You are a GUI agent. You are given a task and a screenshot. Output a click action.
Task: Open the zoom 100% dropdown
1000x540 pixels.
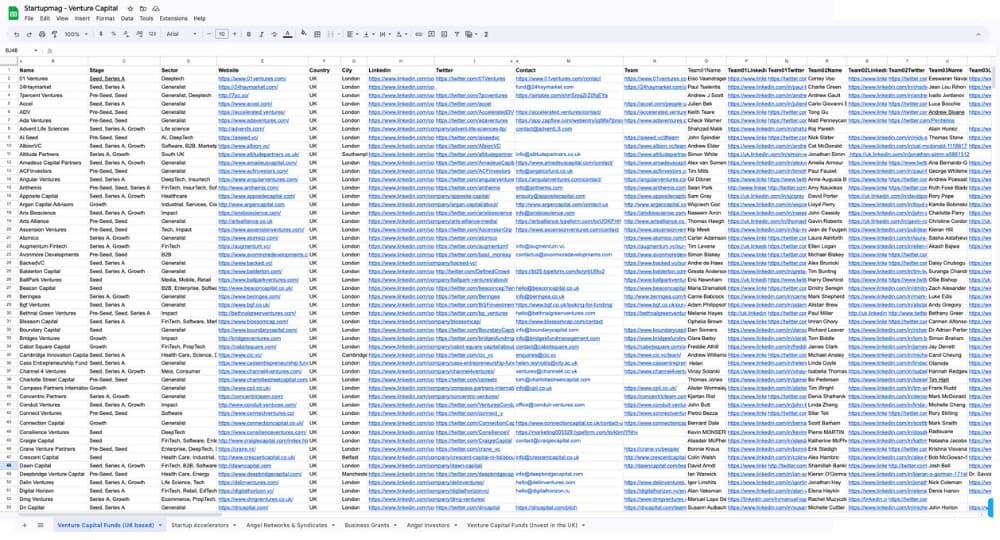click(x=76, y=34)
